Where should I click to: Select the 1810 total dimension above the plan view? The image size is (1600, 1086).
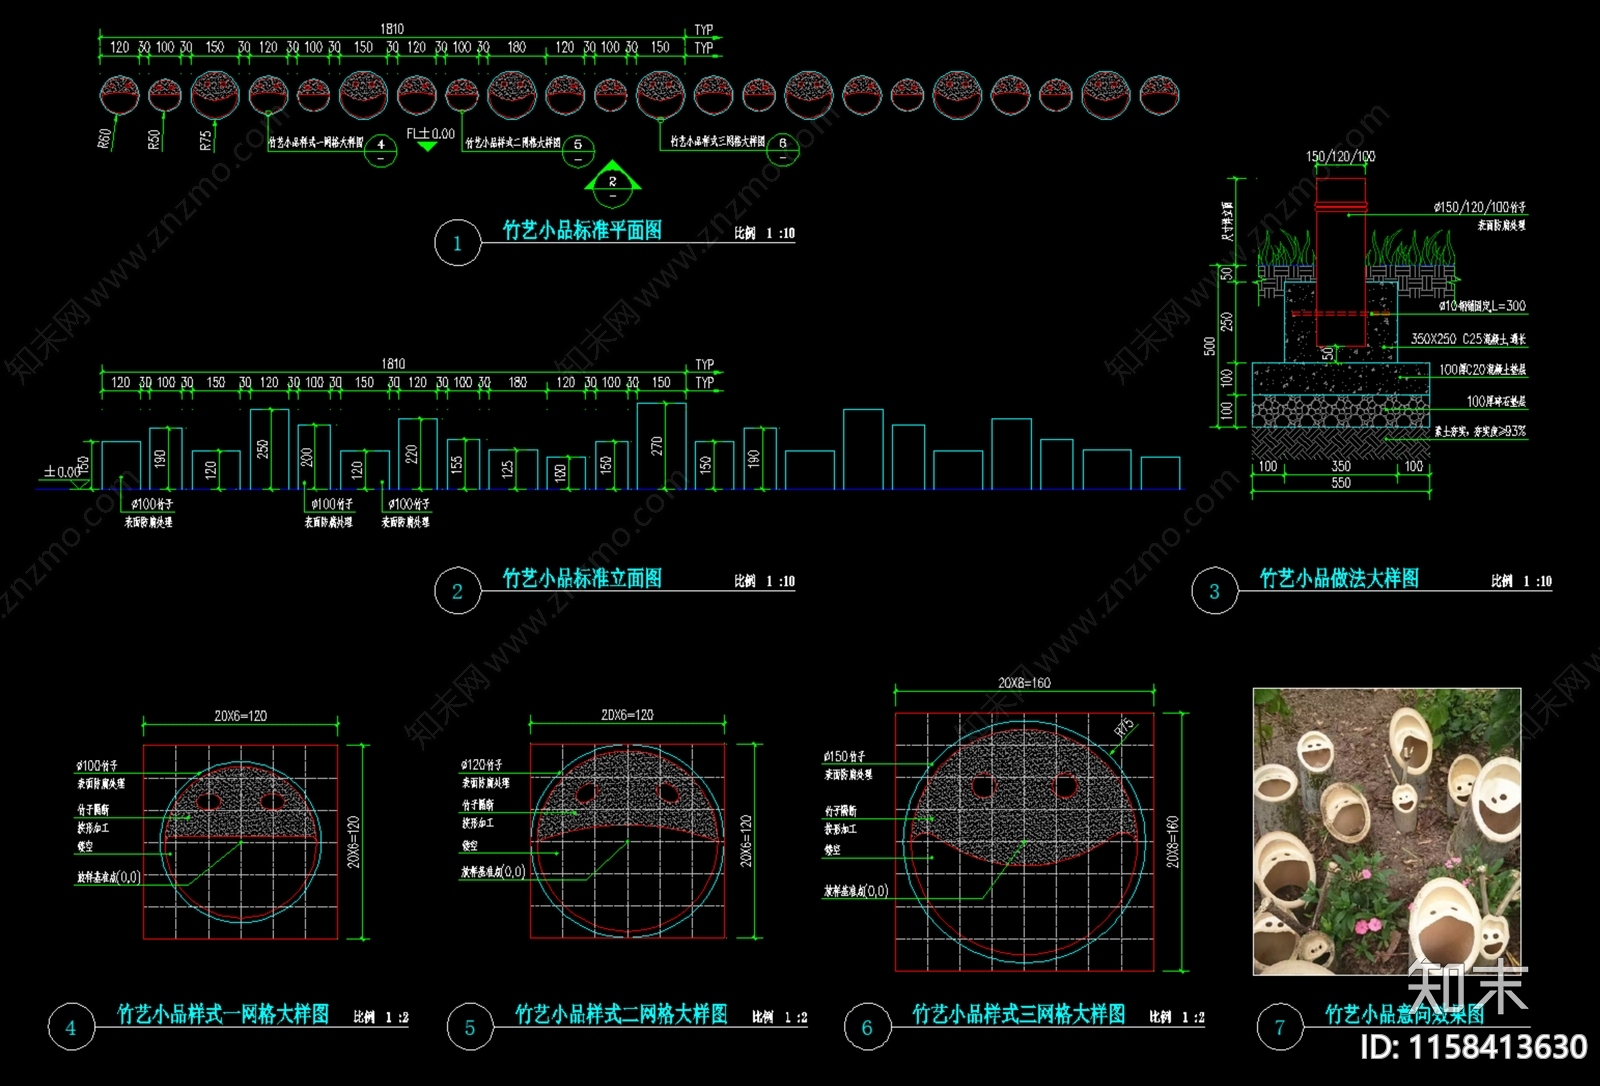pos(392,29)
